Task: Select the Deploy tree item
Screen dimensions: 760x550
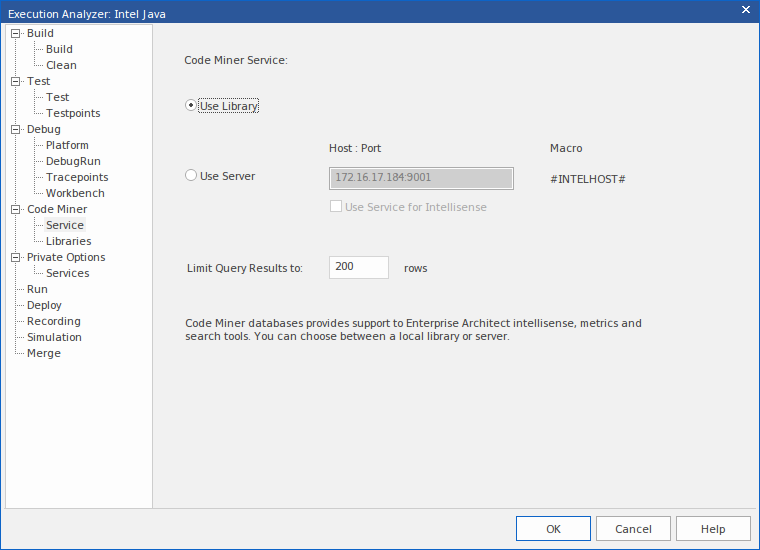Action: 44,305
